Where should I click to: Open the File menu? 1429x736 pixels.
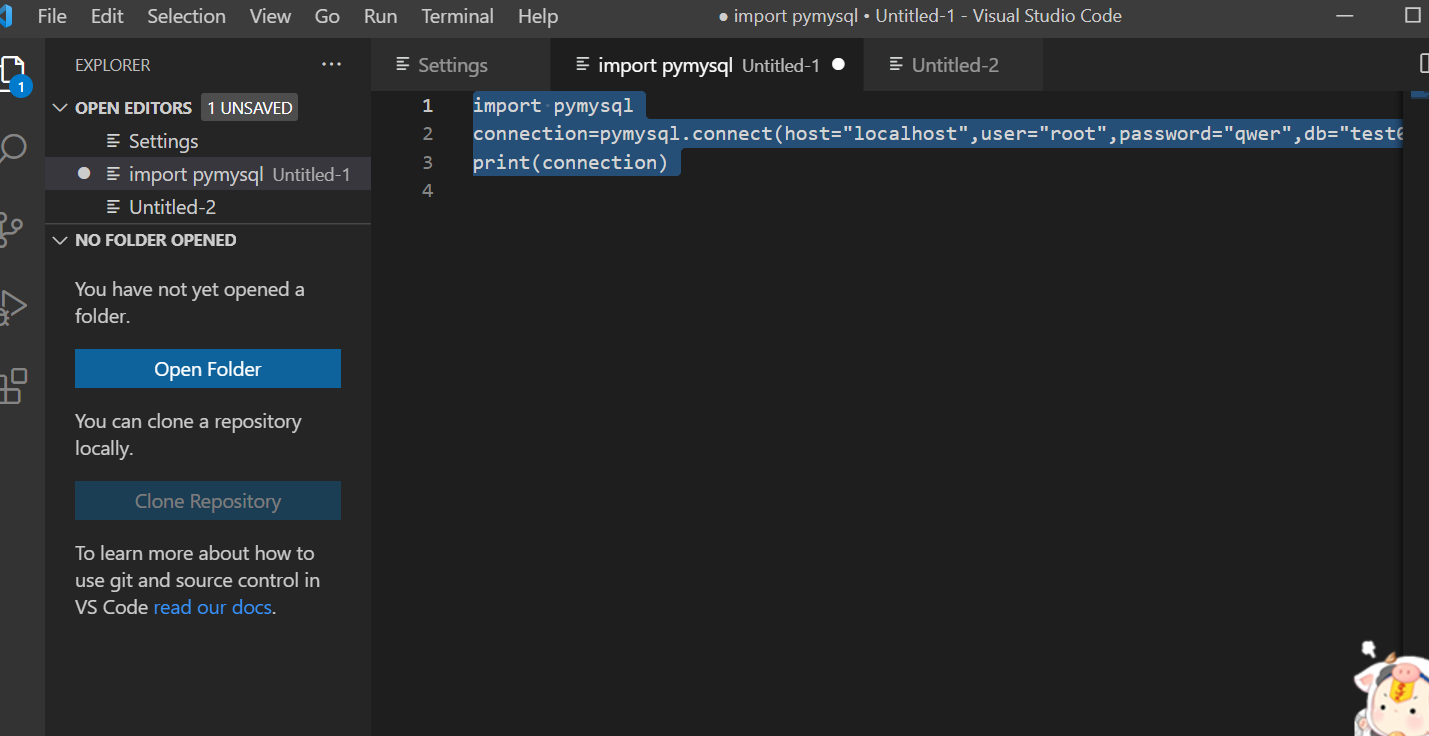pos(52,16)
